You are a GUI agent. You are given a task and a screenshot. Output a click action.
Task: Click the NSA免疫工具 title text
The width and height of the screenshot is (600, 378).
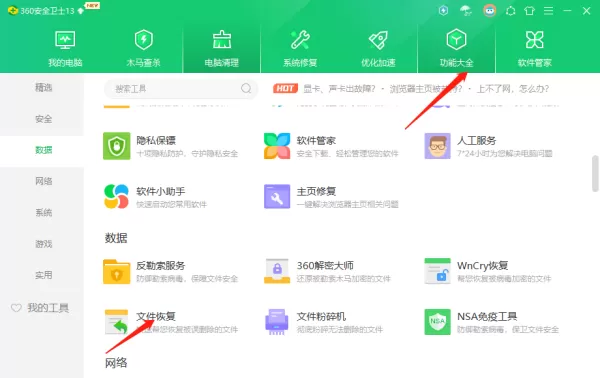[x=487, y=316]
